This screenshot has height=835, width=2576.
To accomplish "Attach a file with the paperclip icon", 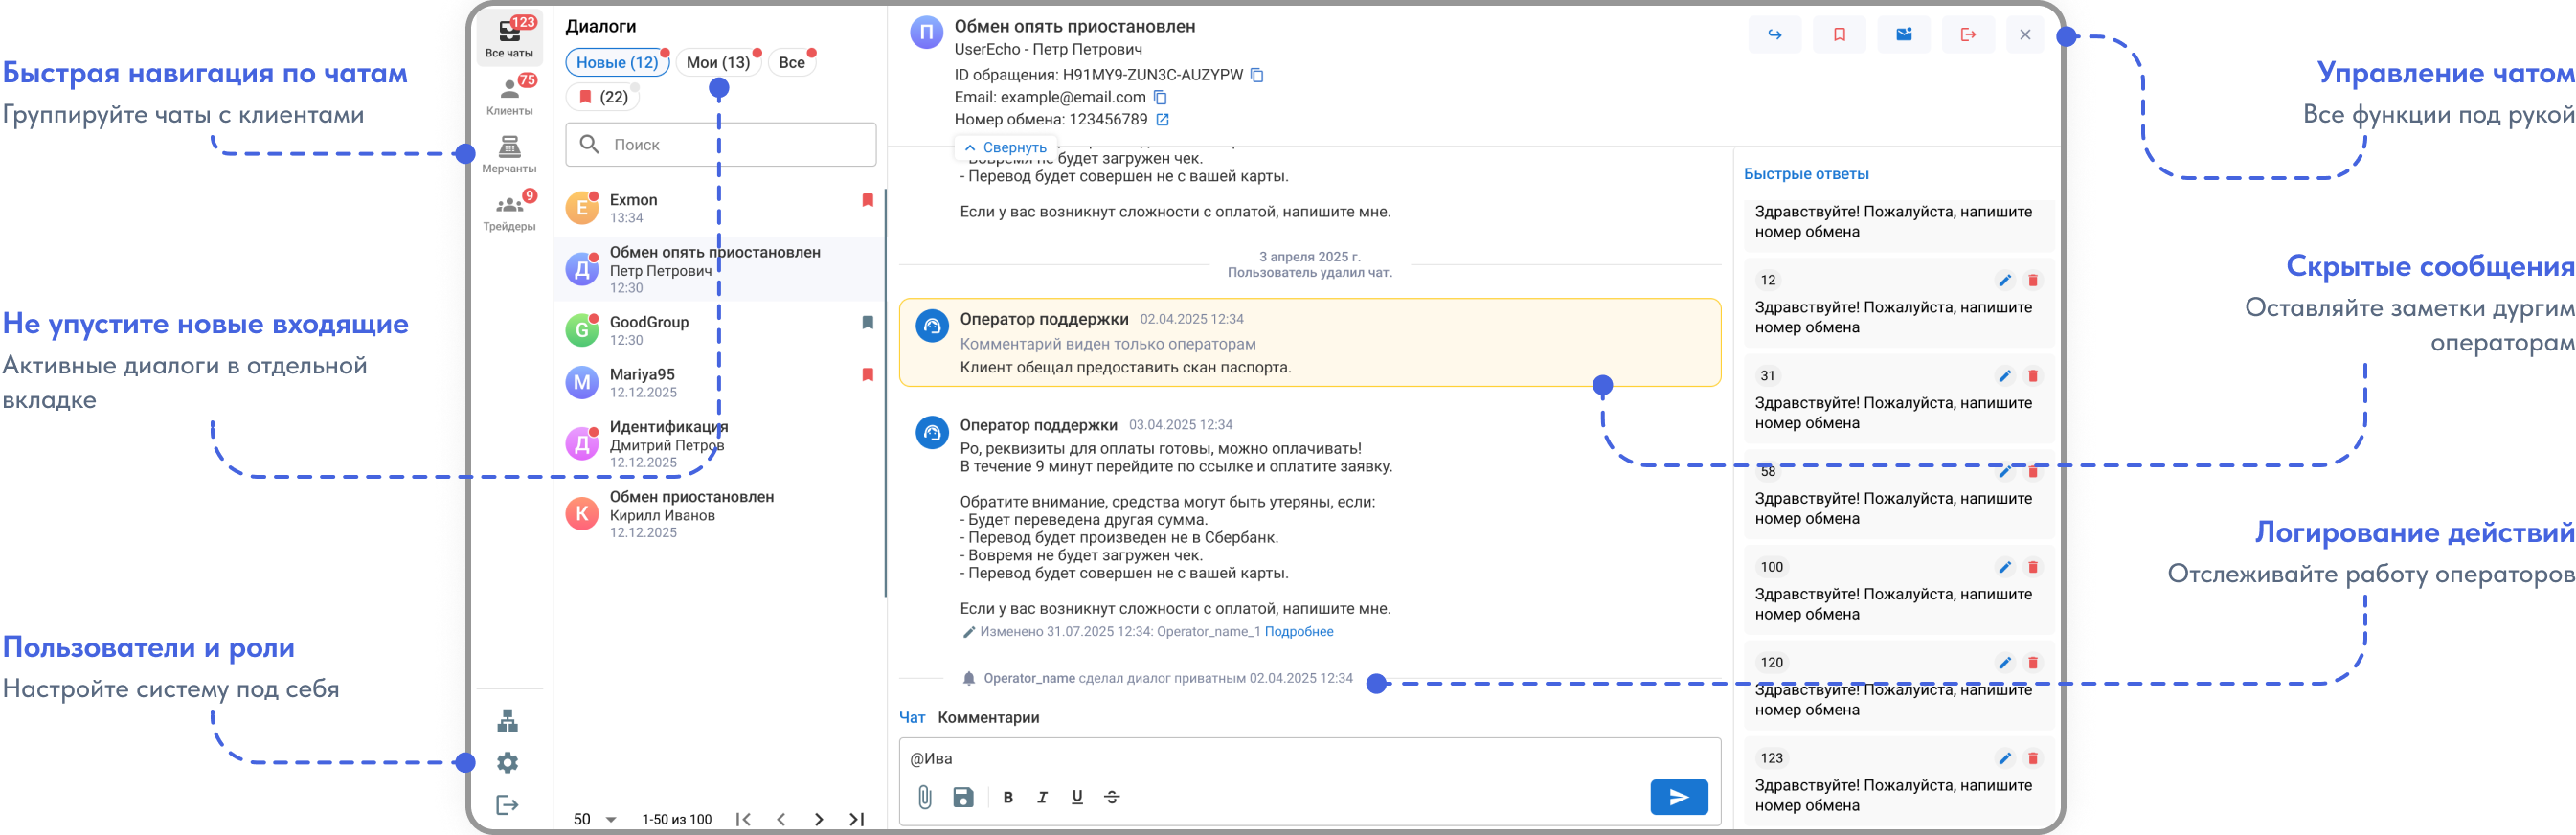I will click(x=925, y=797).
